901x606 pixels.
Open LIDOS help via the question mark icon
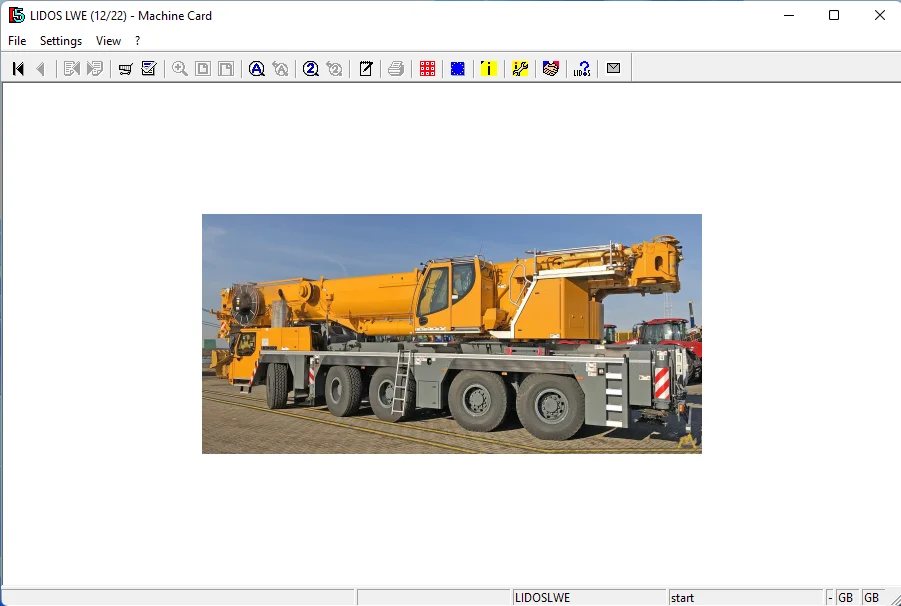(x=580, y=68)
